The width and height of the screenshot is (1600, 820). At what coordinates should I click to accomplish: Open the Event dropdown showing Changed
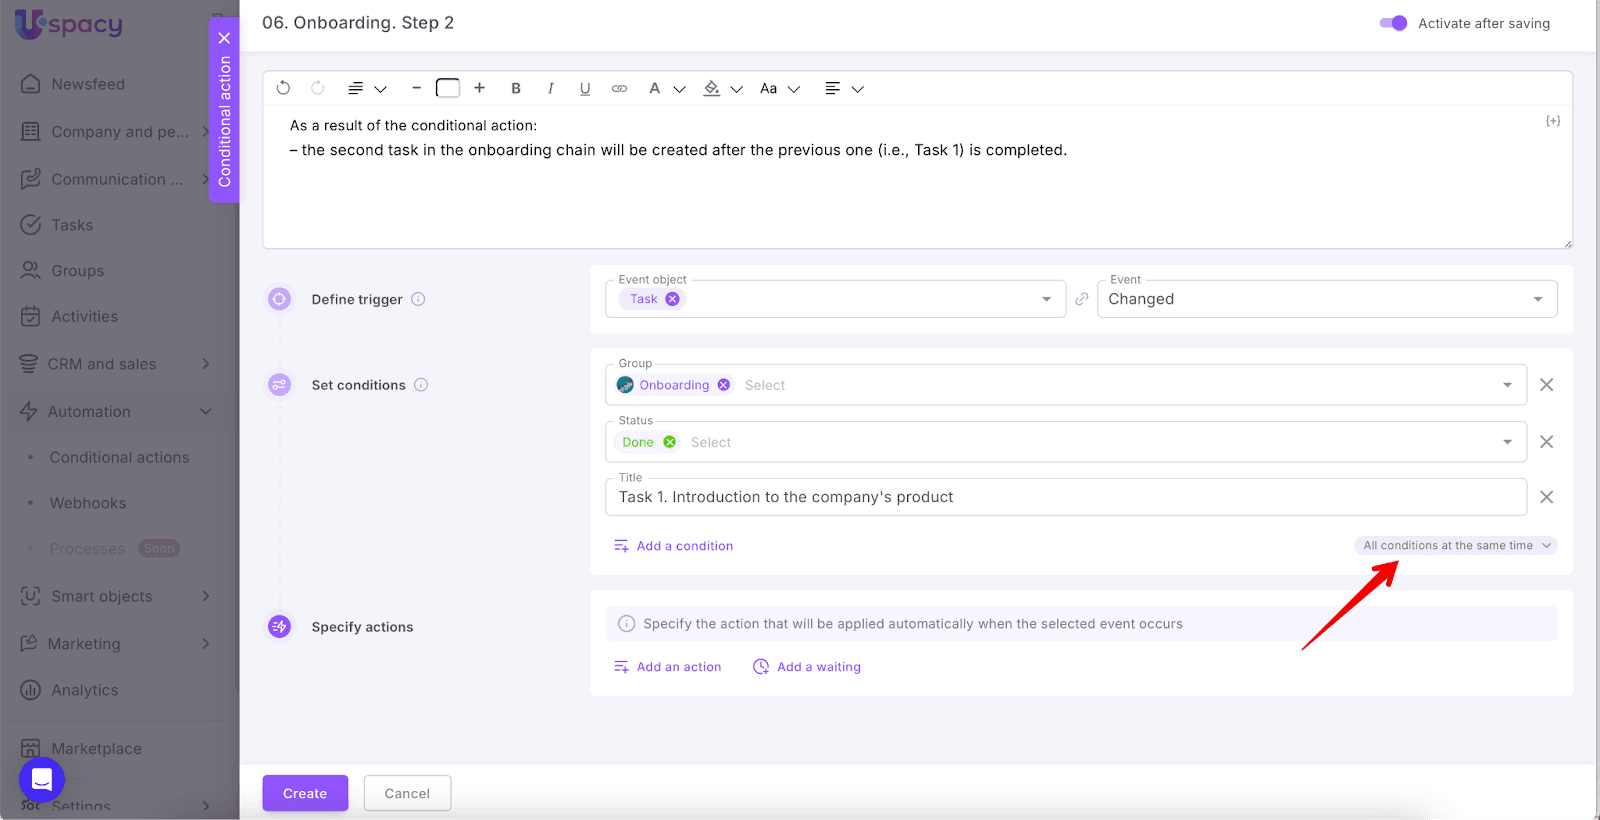click(1326, 299)
